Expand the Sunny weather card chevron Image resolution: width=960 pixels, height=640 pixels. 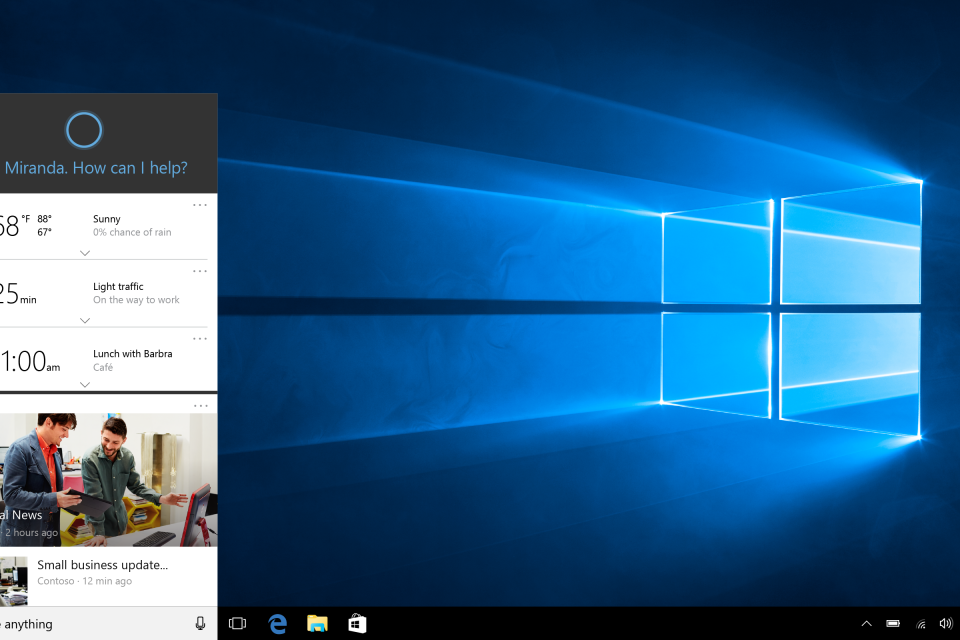85,253
